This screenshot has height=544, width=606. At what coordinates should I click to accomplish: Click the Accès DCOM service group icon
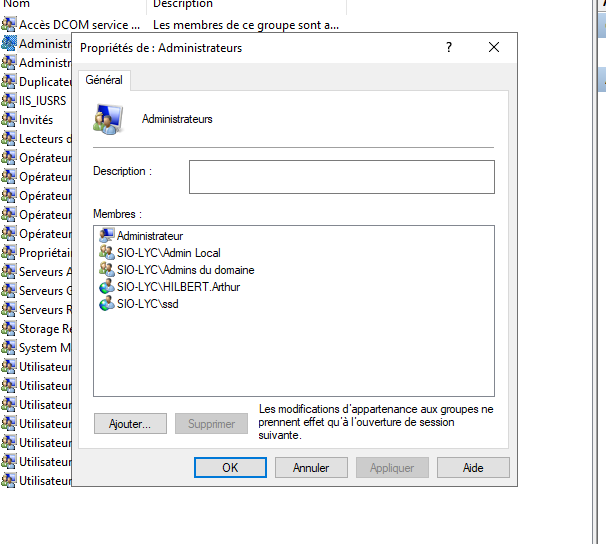pyautogui.click(x=9, y=24)
